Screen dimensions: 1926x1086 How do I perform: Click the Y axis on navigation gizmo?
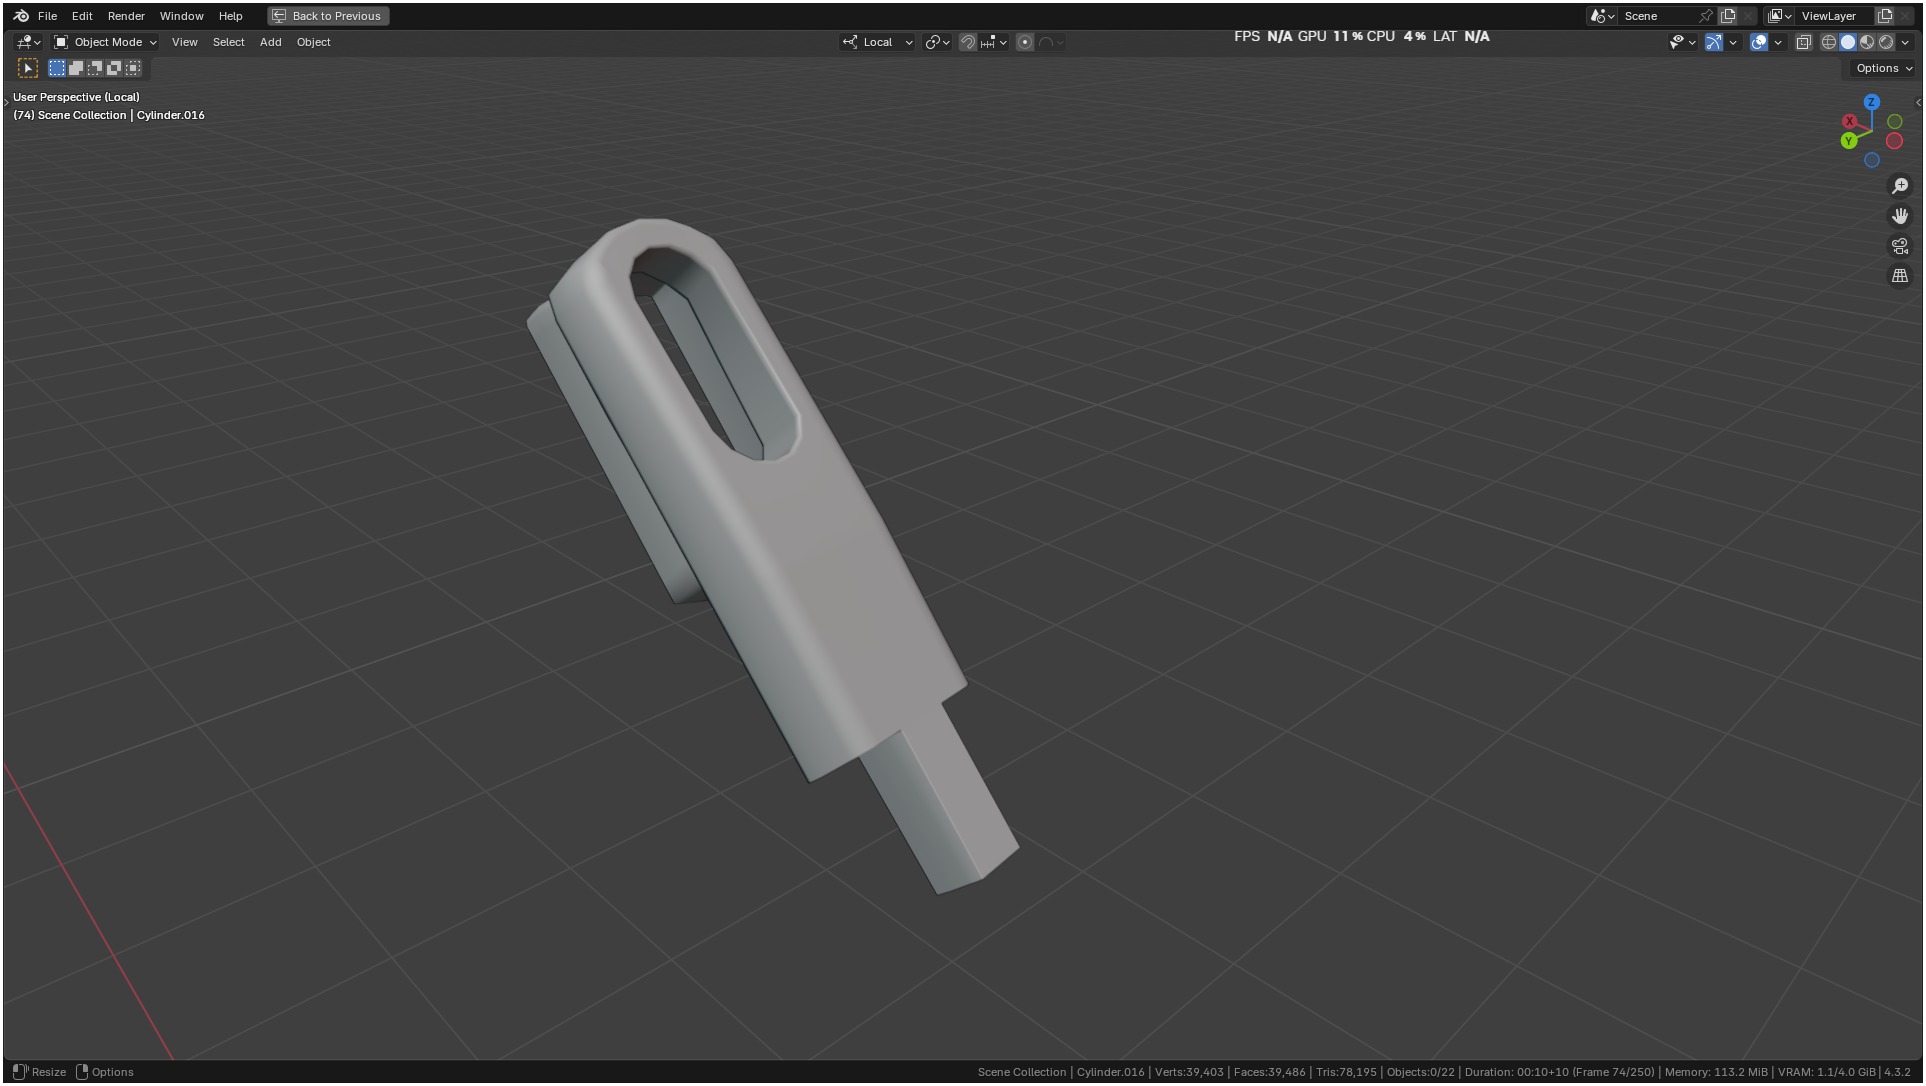click(x=1849, y=141)
